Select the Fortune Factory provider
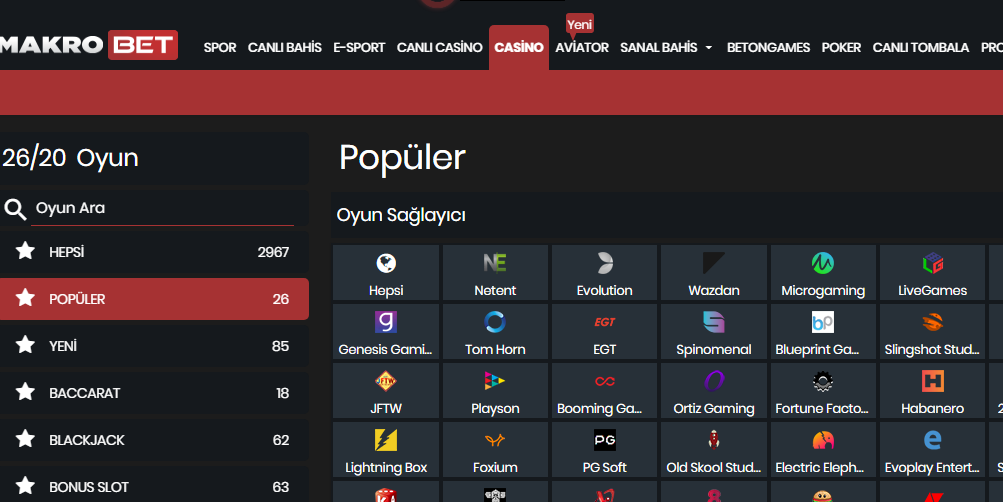1003x502 pixels. (823, 391)
